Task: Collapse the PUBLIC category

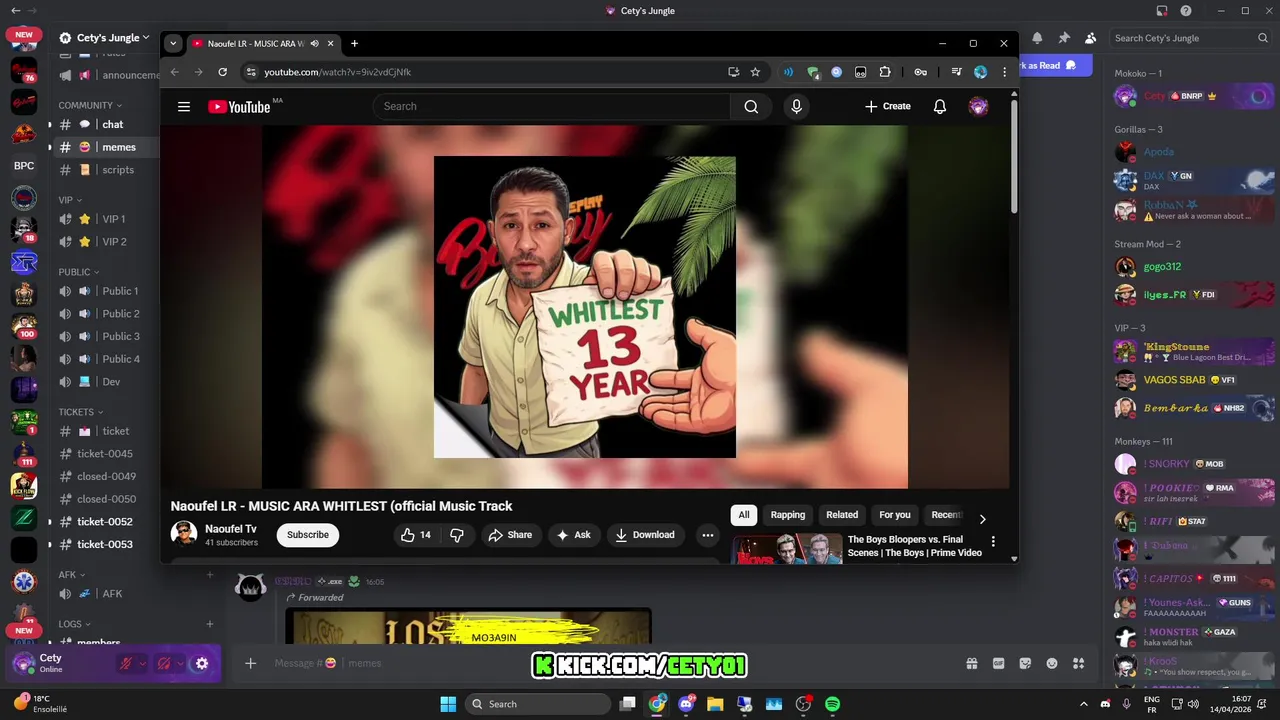Action: tap(79, 272)
